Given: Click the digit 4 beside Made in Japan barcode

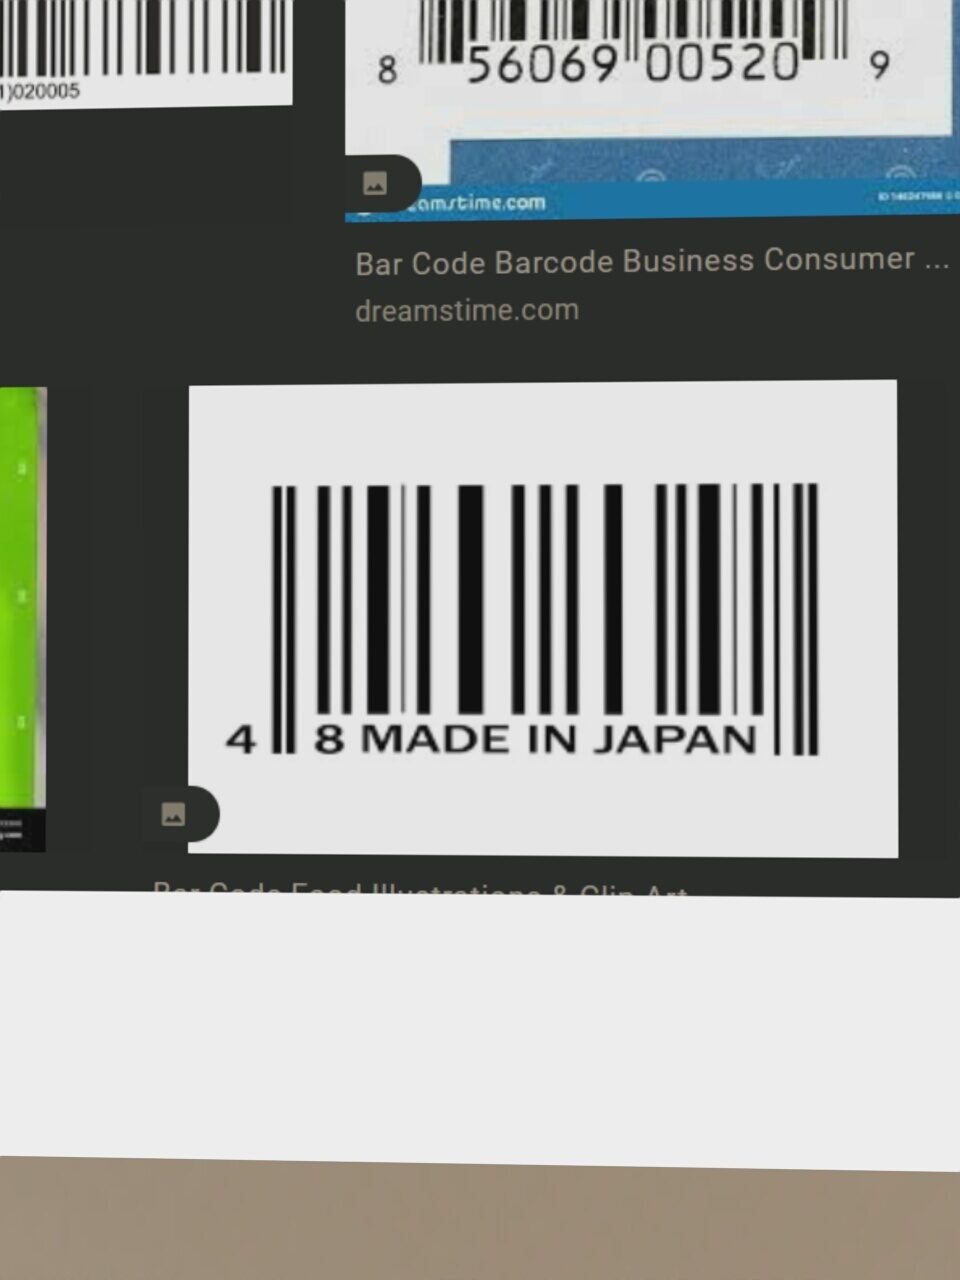Looking at the screenshot, I should coord(240,740).
